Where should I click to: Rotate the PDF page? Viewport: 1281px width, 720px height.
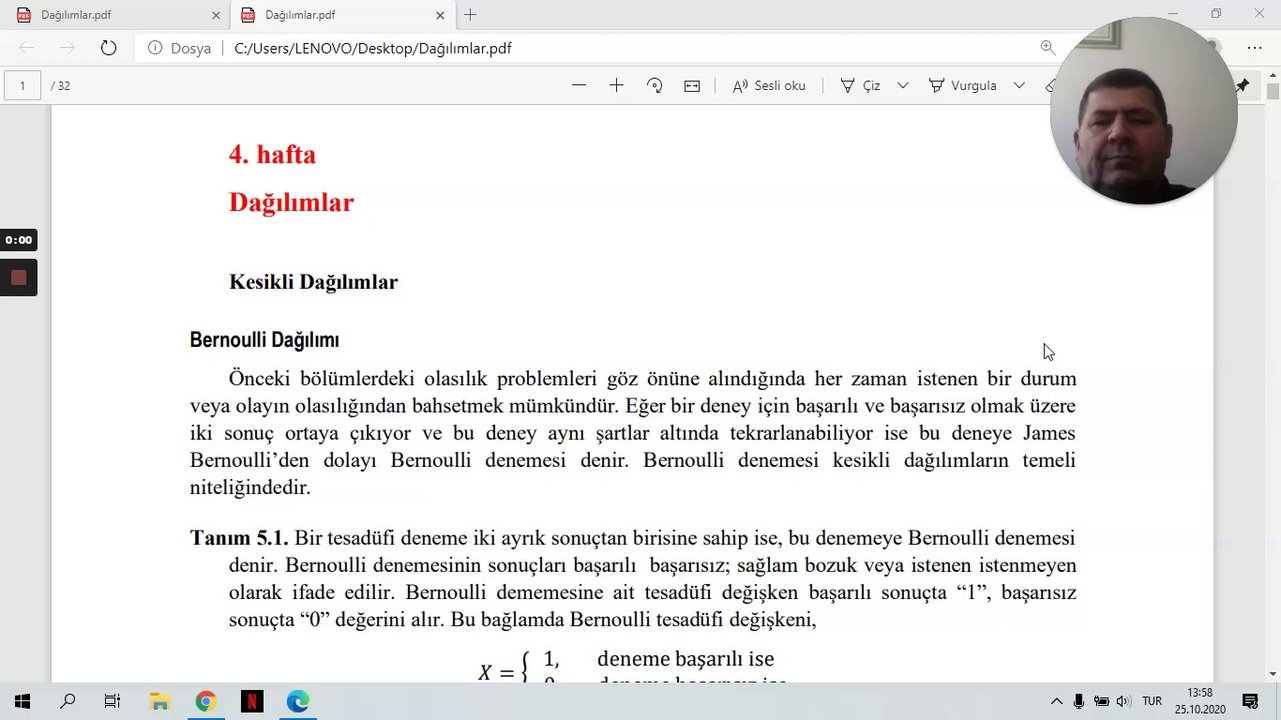[x=654, y=86]
